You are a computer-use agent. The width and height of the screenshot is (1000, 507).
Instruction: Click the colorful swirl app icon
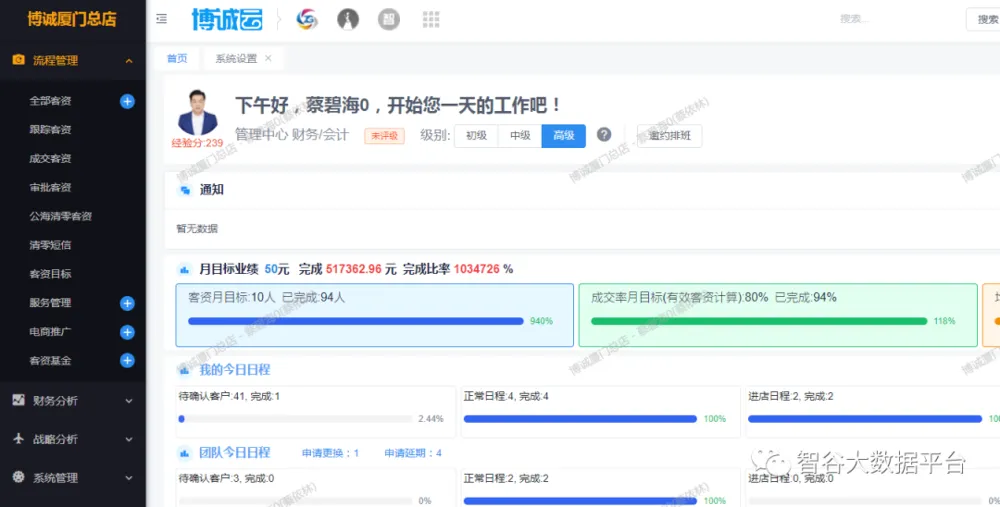[x=307, y=19]
